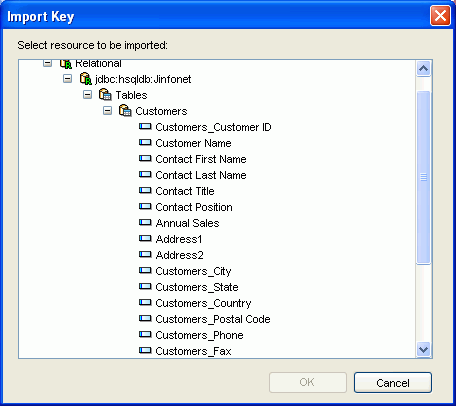This screenshot has width=456, height=406.
Task: Click the Relational node icon
Action: 66,63
